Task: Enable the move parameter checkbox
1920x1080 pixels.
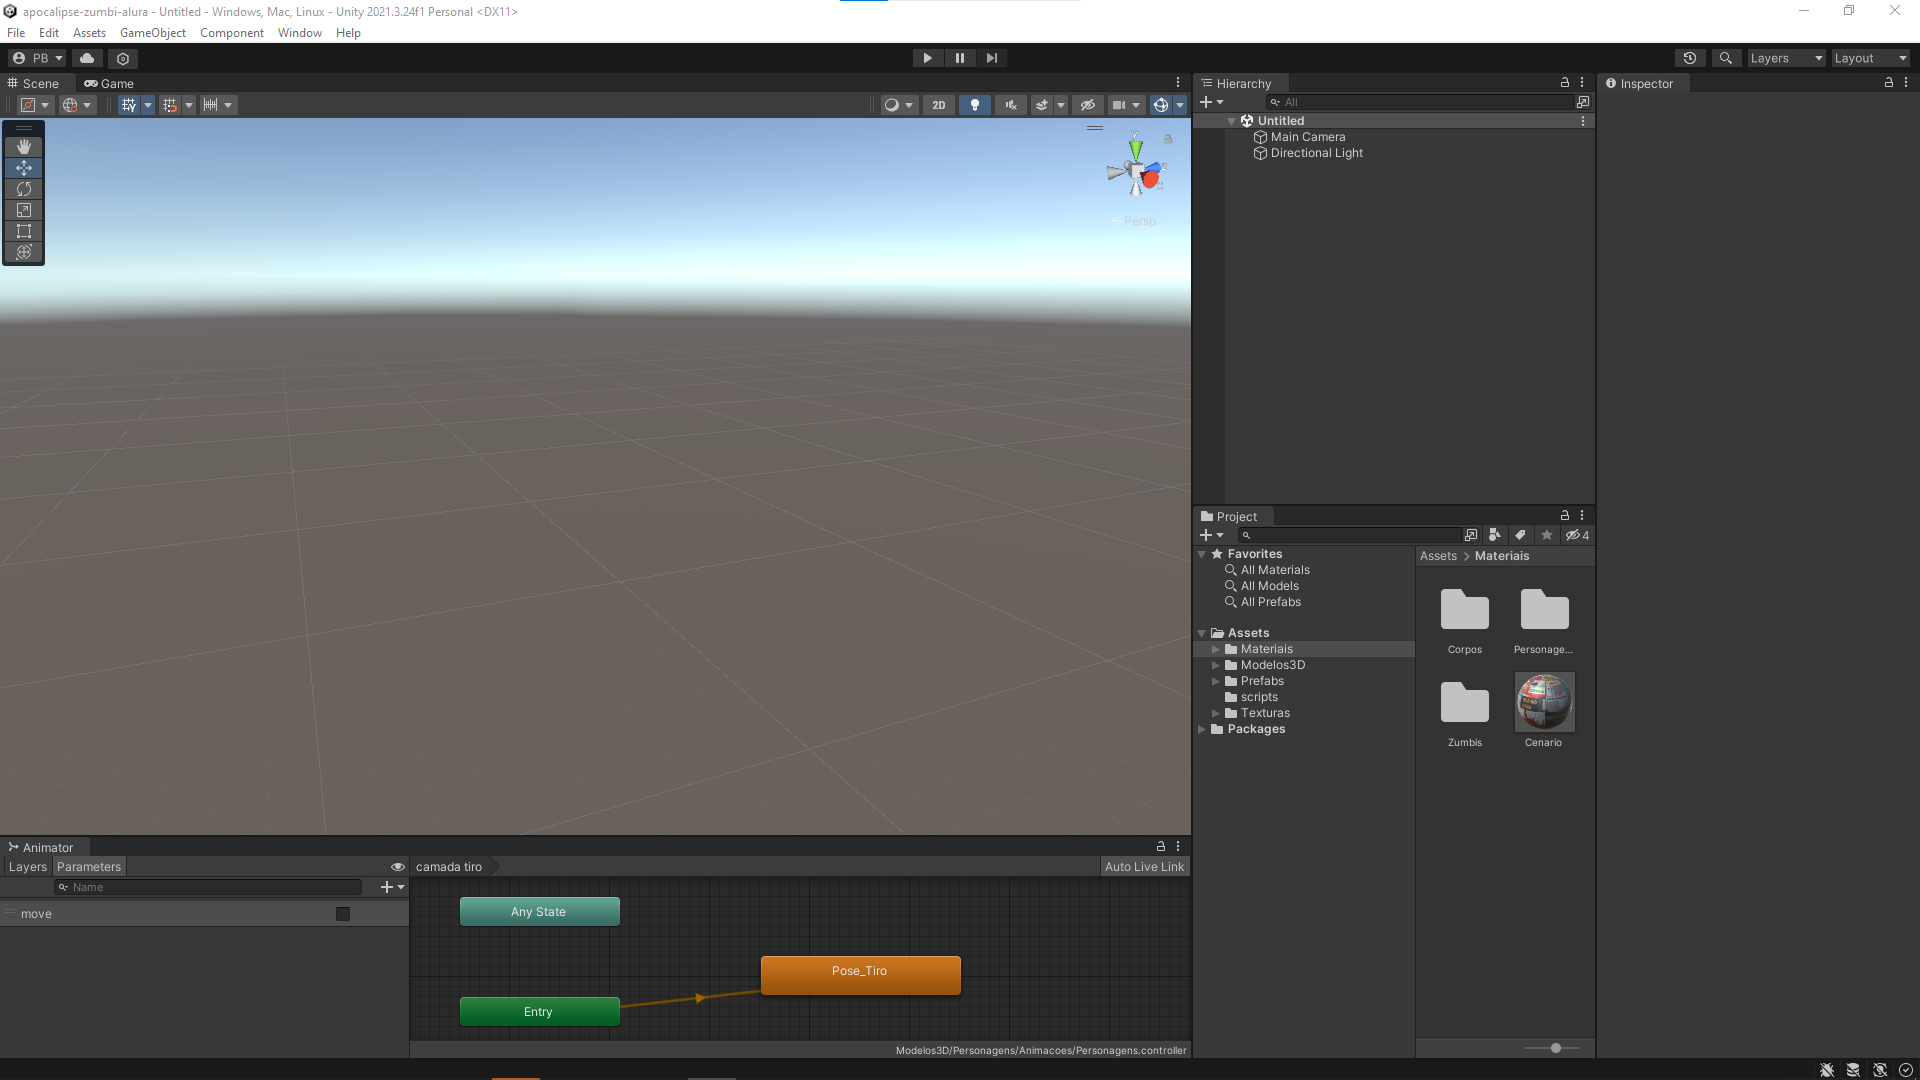Action: pyautogui.click(x=343, y=914)
